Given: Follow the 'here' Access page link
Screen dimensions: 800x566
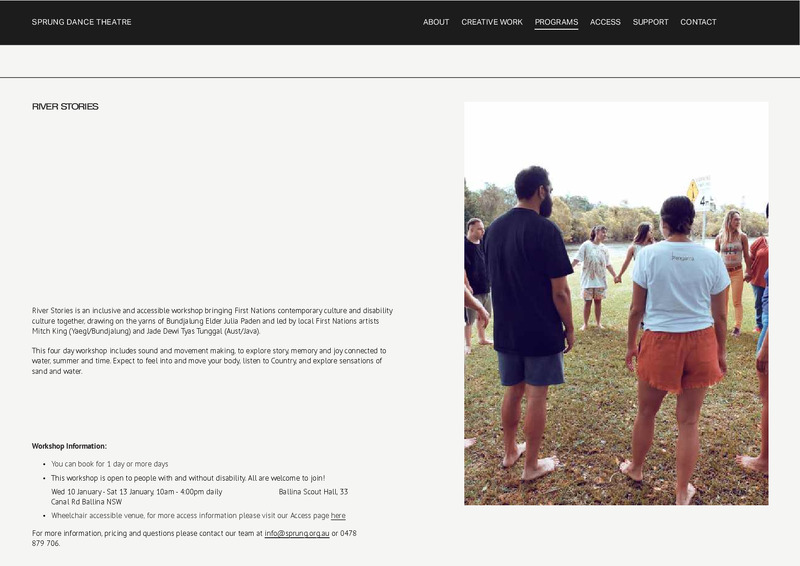Looking at the screenshot, I should click(338, 515).
